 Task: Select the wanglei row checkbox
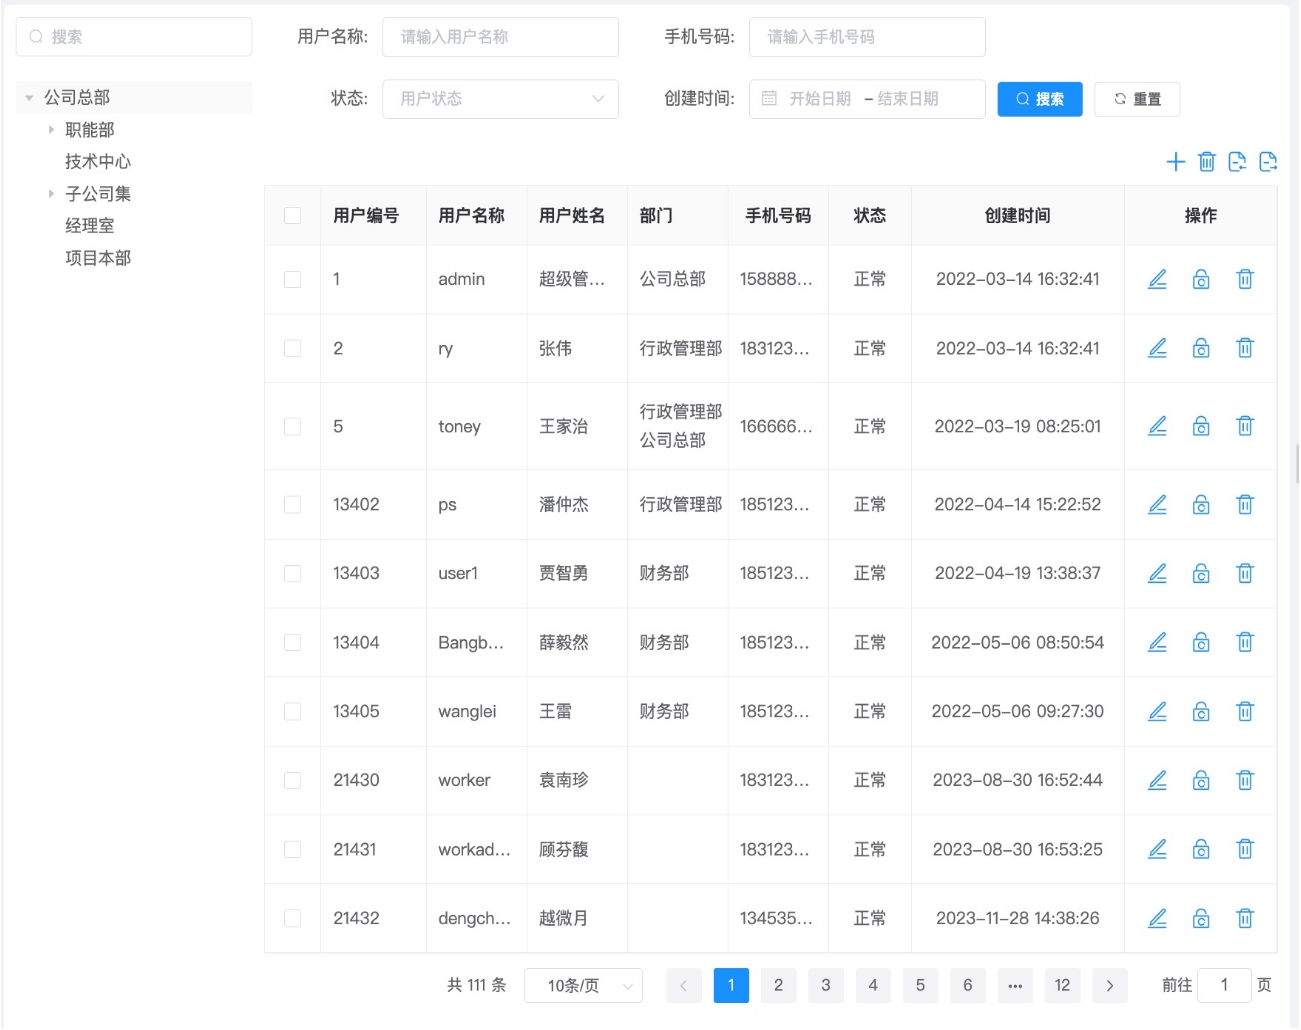coord(292,711)
